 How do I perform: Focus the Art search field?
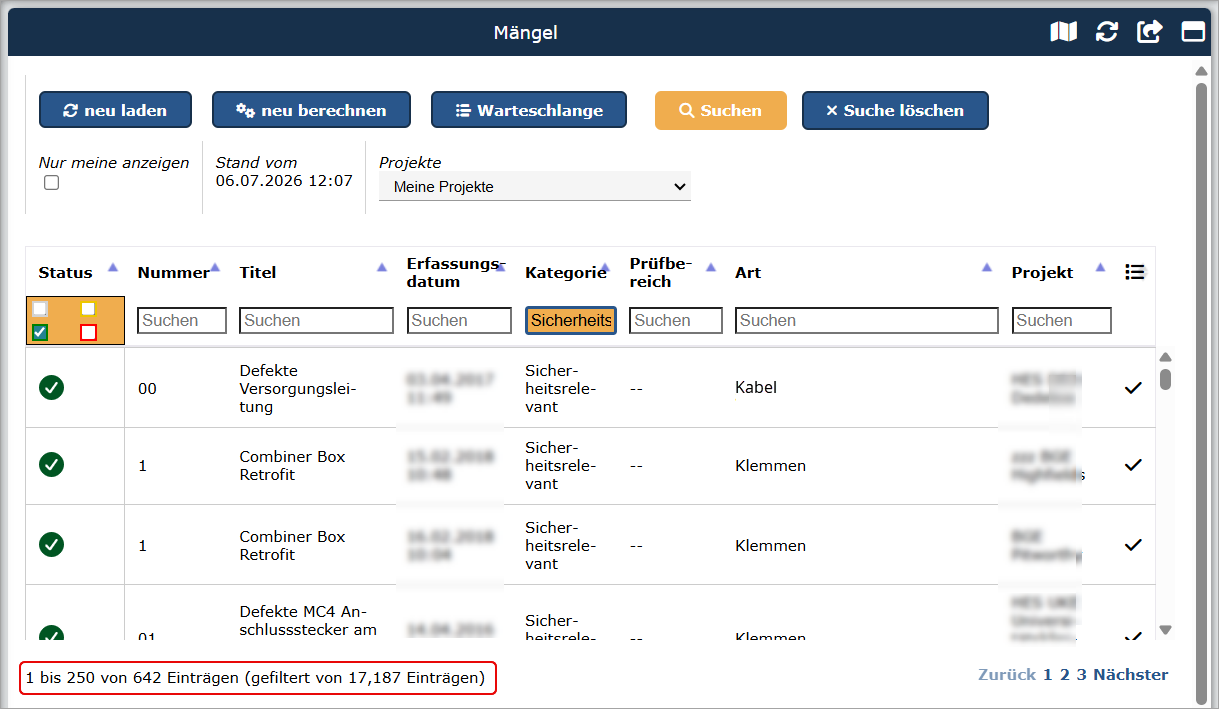(x=867, y=320)
